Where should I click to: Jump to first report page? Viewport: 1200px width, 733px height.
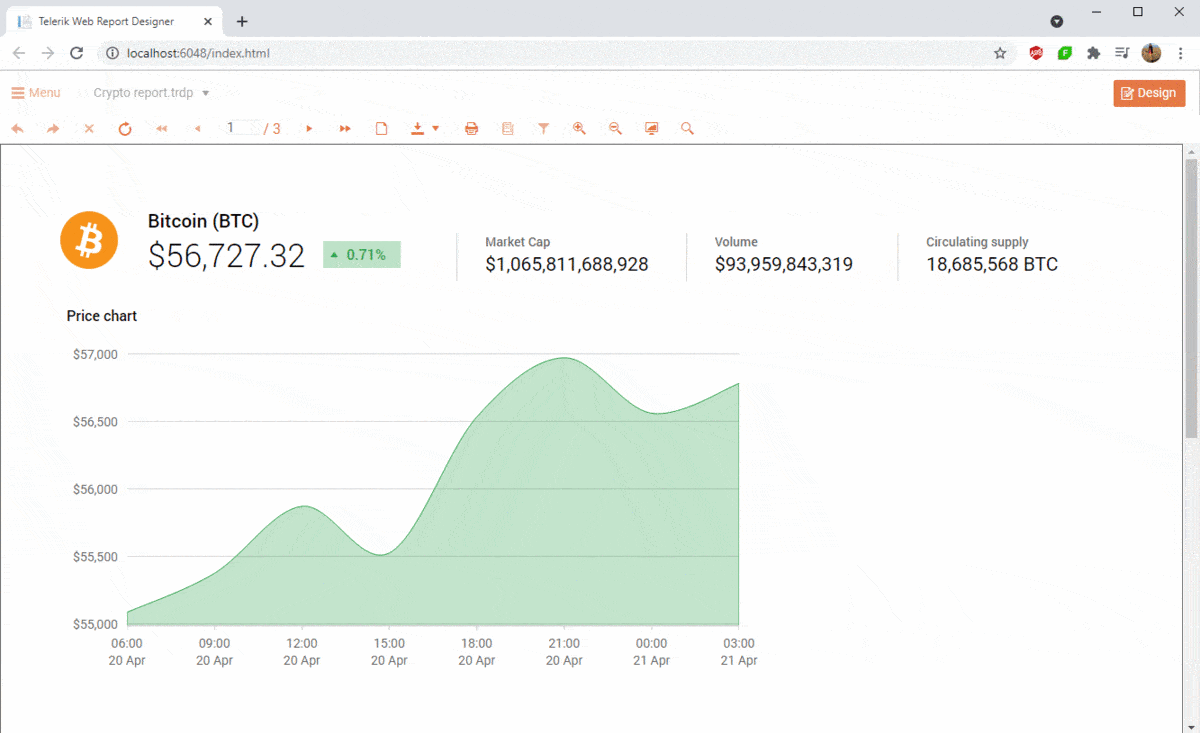point(161,128)
